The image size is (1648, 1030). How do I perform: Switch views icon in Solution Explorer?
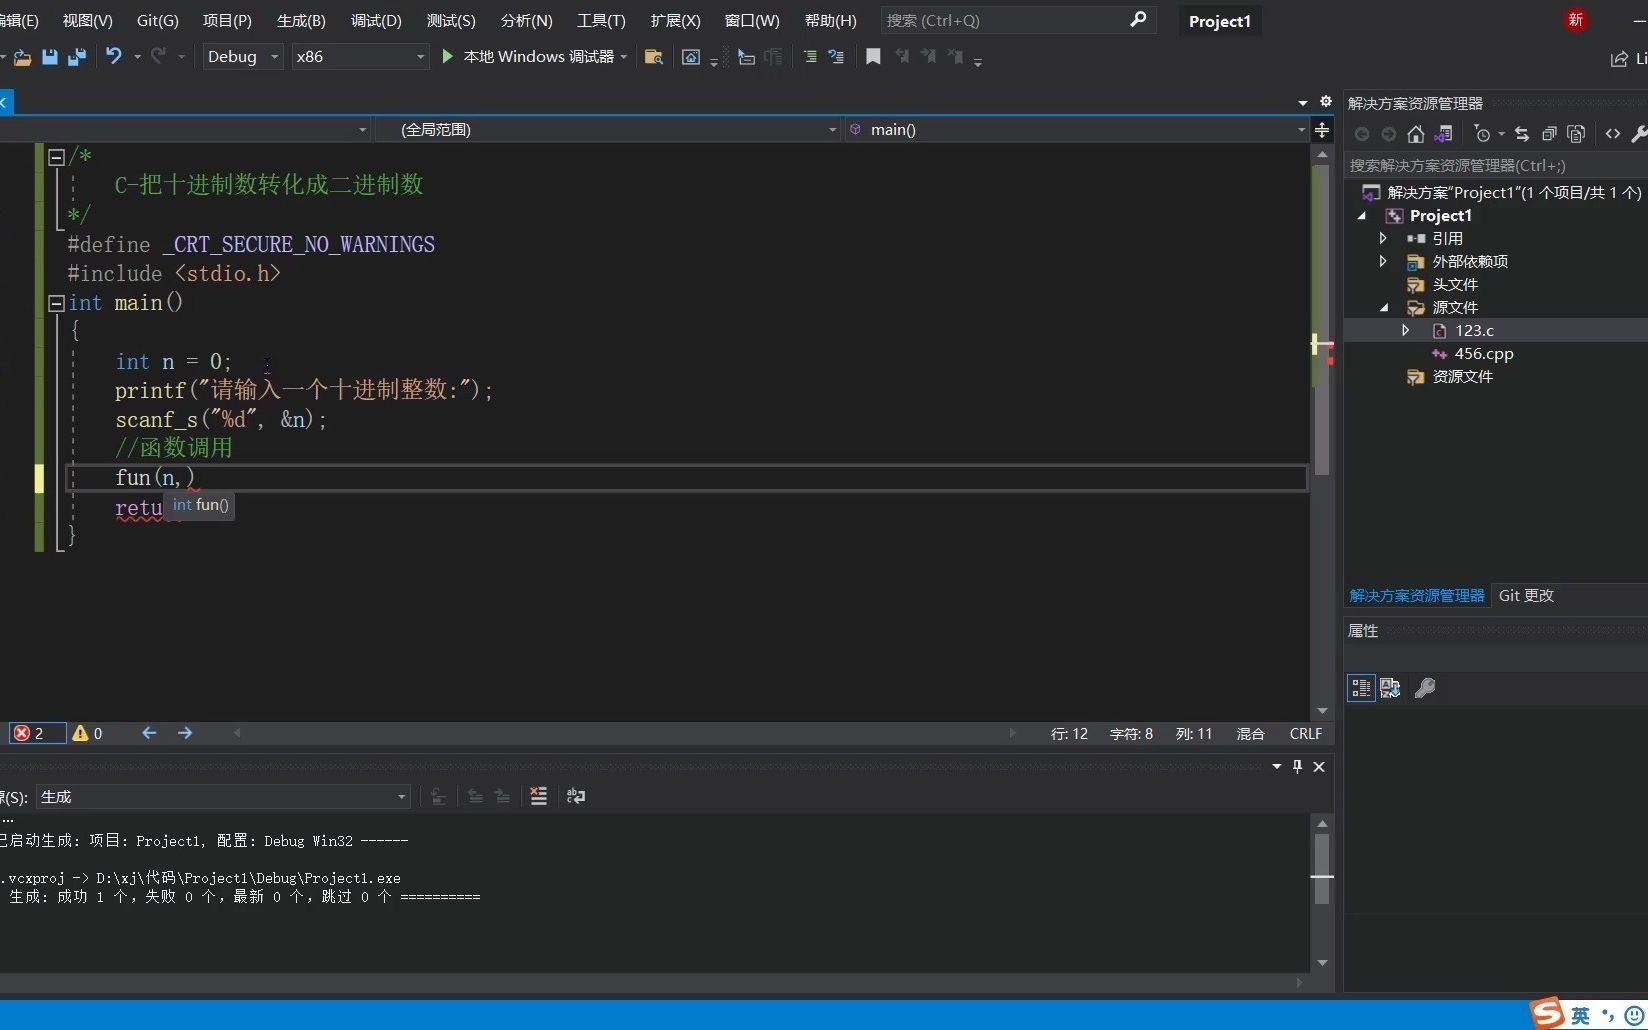[x=1443, y=134]
